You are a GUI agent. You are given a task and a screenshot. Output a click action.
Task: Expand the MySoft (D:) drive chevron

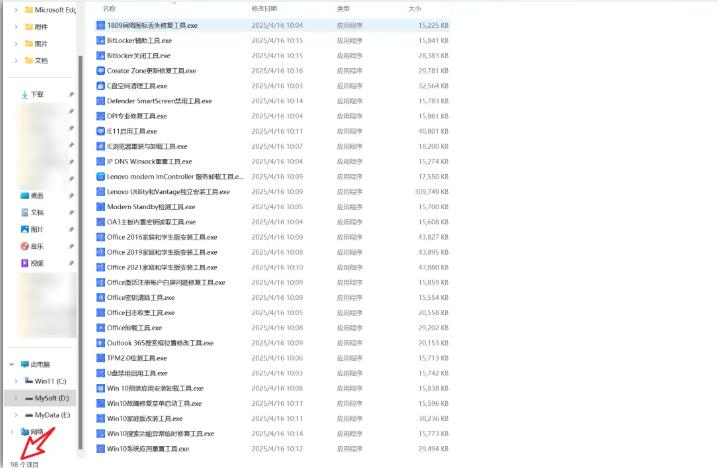pos(16,398)
